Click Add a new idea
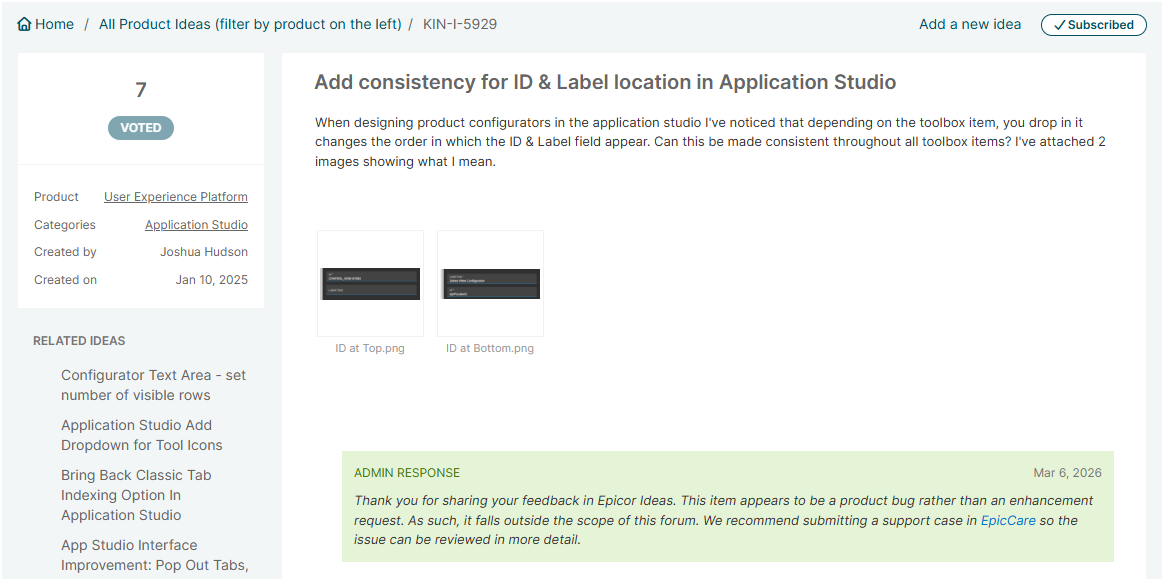 coord(970,24)
